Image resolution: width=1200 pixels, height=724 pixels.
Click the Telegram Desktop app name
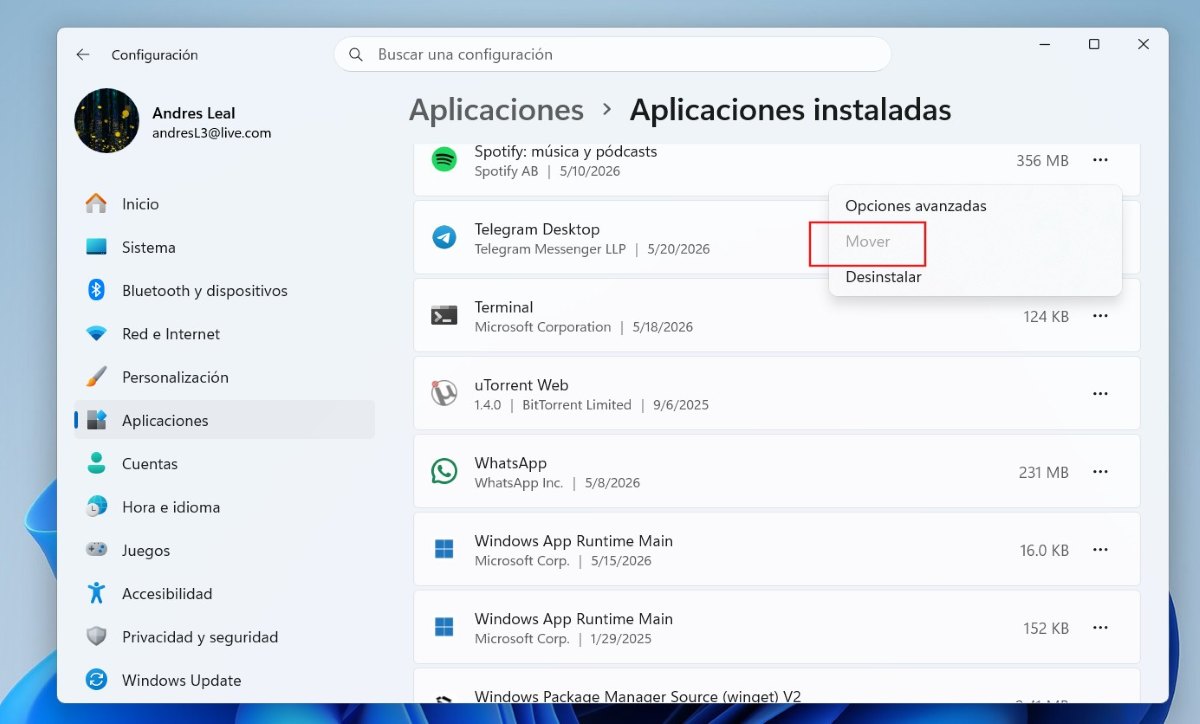point(537,229)
